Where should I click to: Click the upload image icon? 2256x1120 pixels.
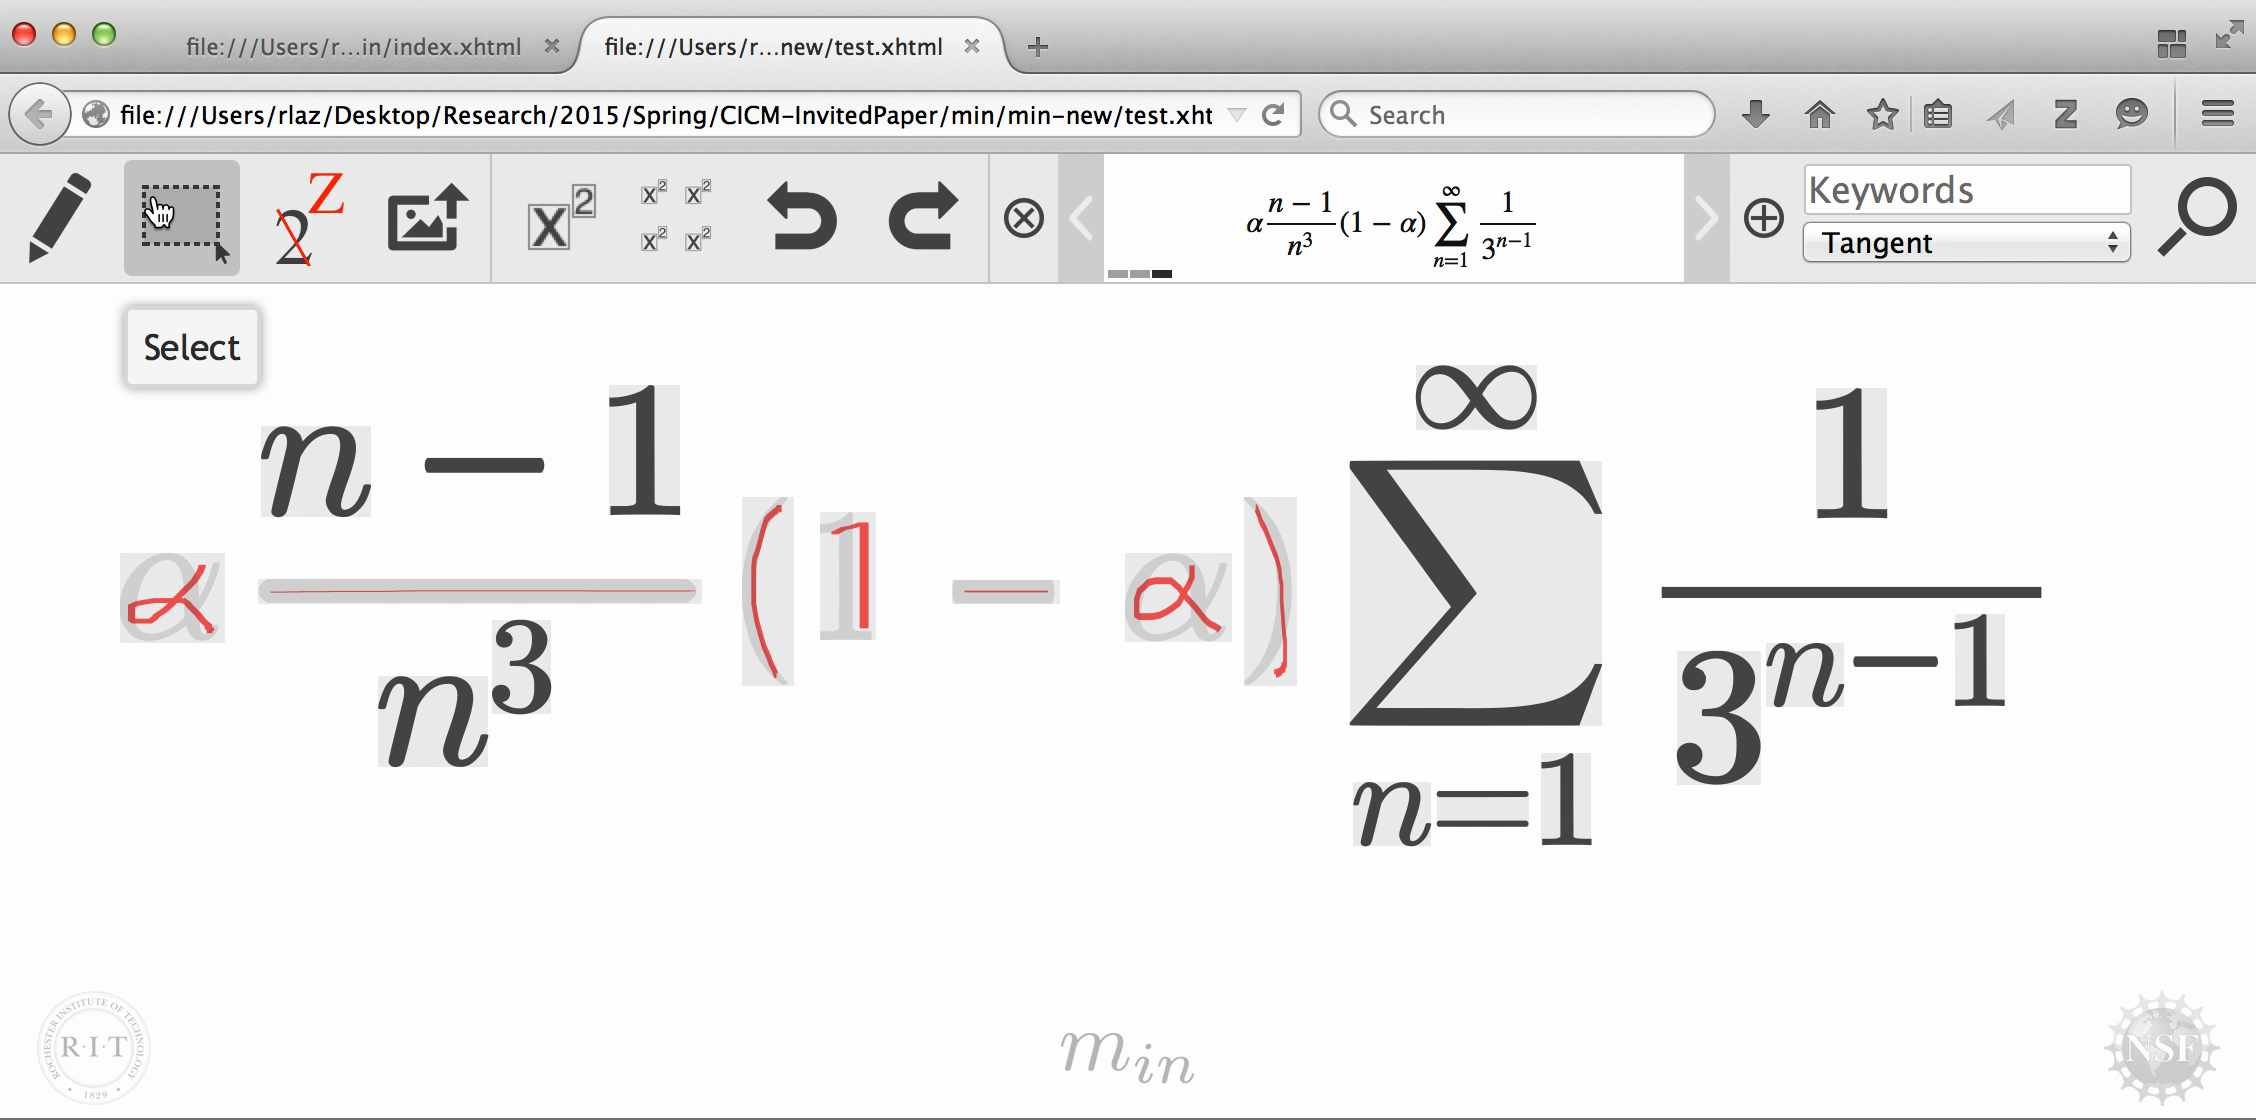[428, 218]
